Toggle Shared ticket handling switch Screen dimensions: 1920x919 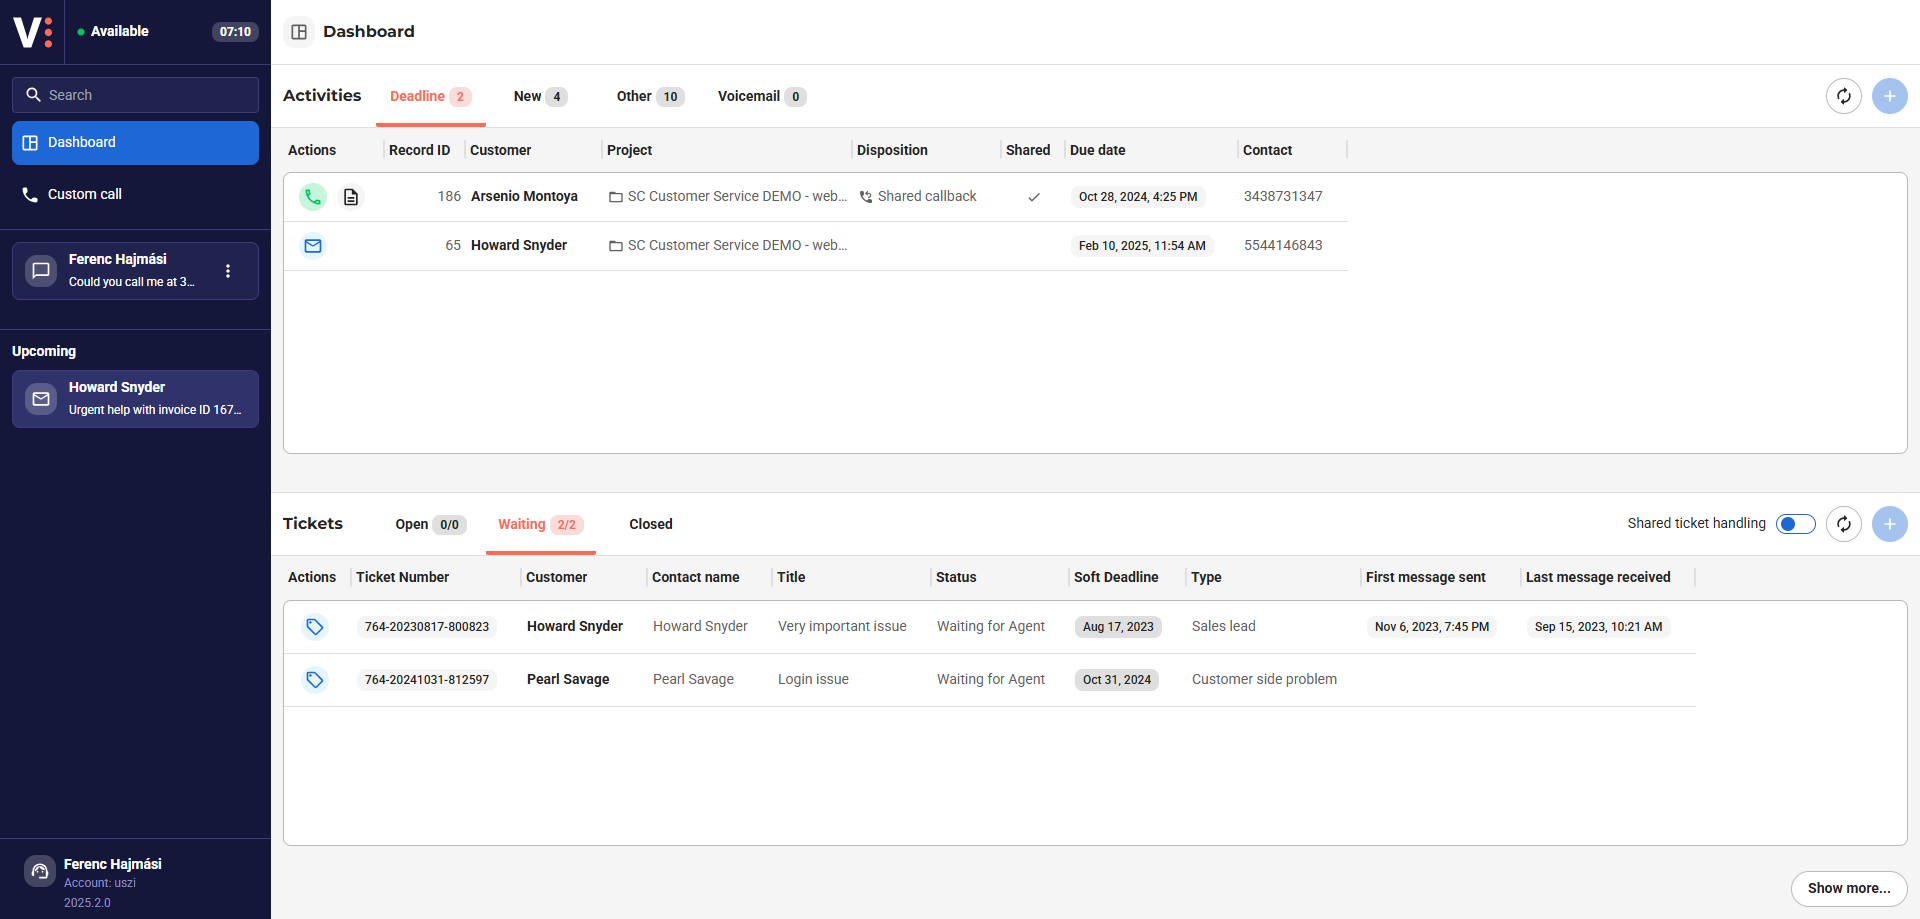(x=1795, y=524)
